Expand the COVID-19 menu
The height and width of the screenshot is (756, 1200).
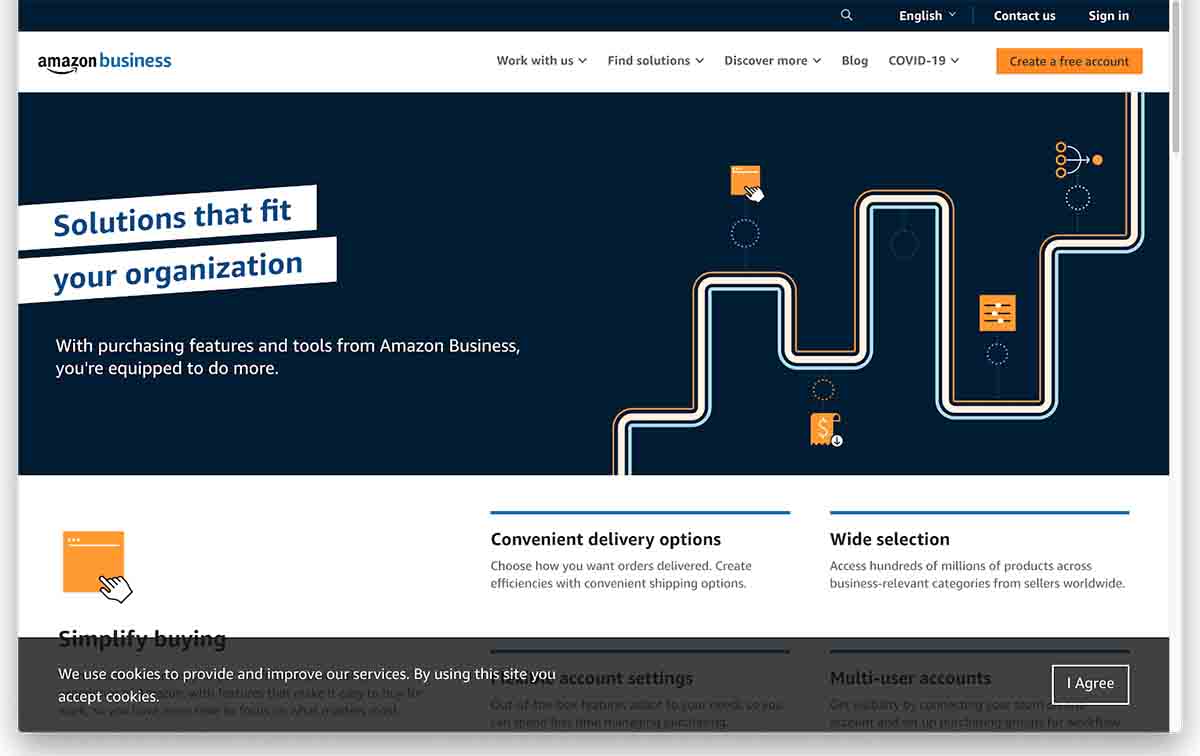[924, 61]
